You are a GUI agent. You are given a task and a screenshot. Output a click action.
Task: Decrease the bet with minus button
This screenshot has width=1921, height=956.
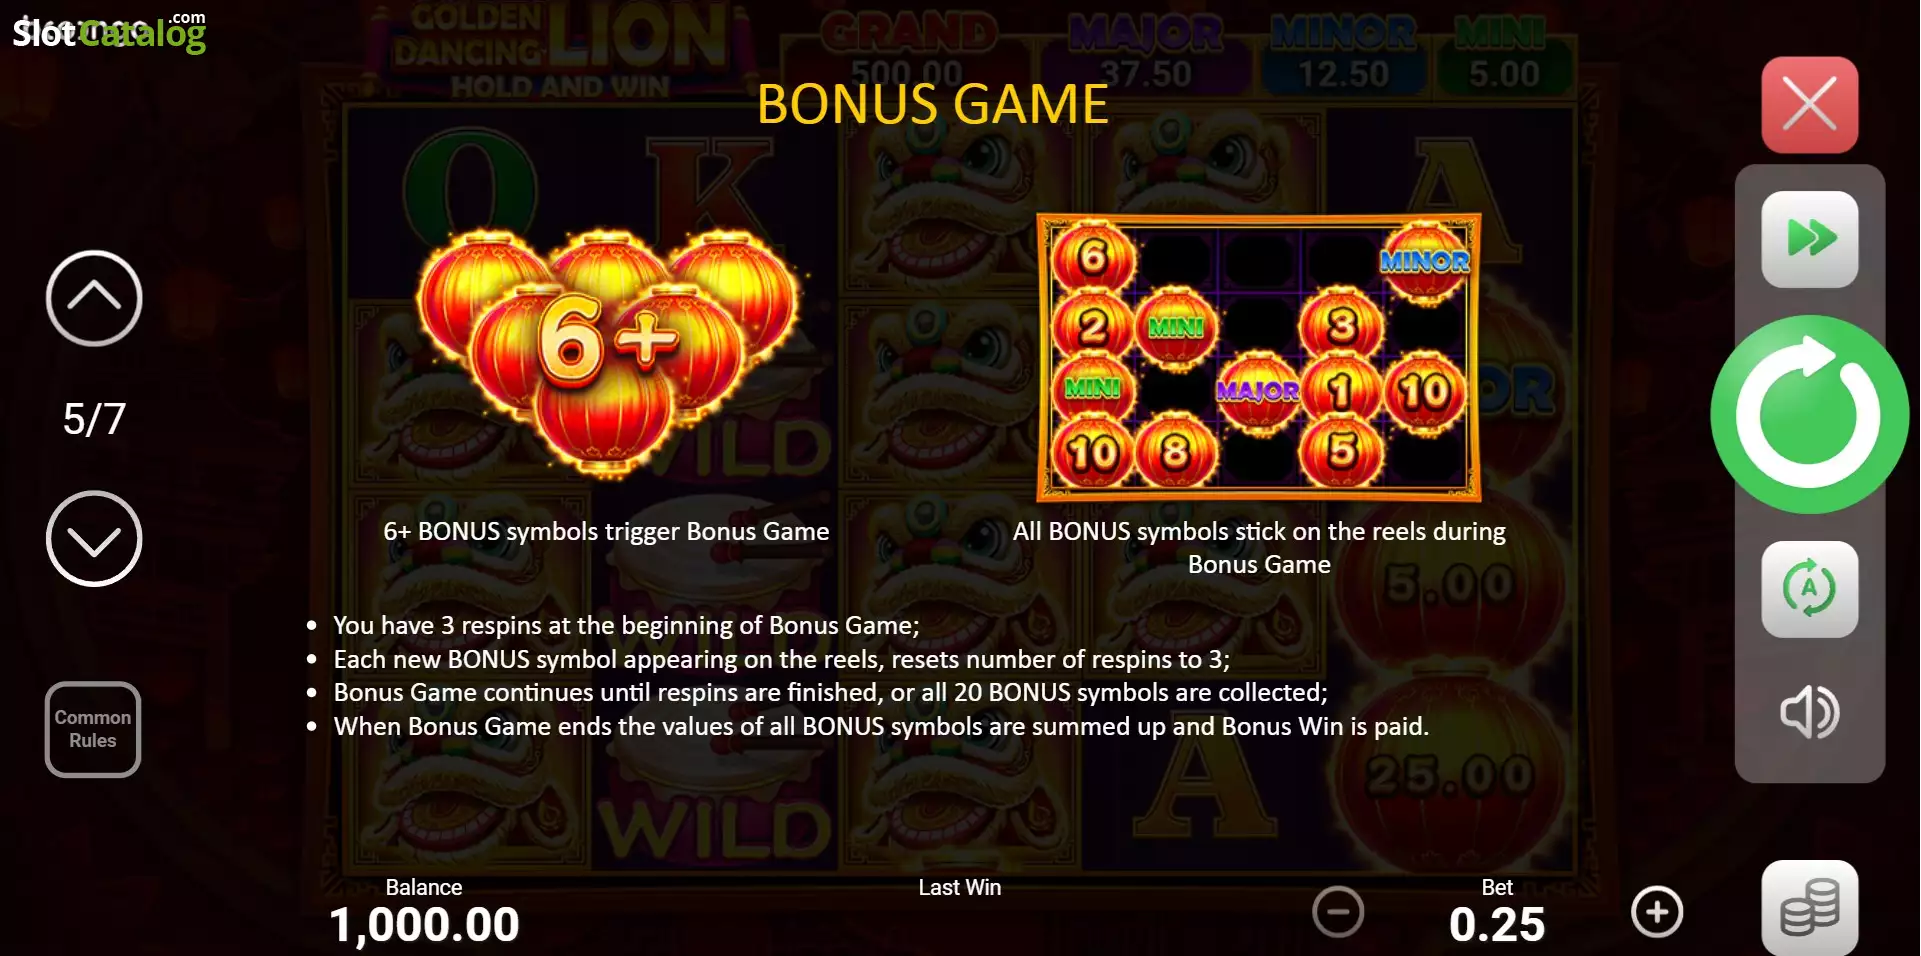tap(1338, 912)
